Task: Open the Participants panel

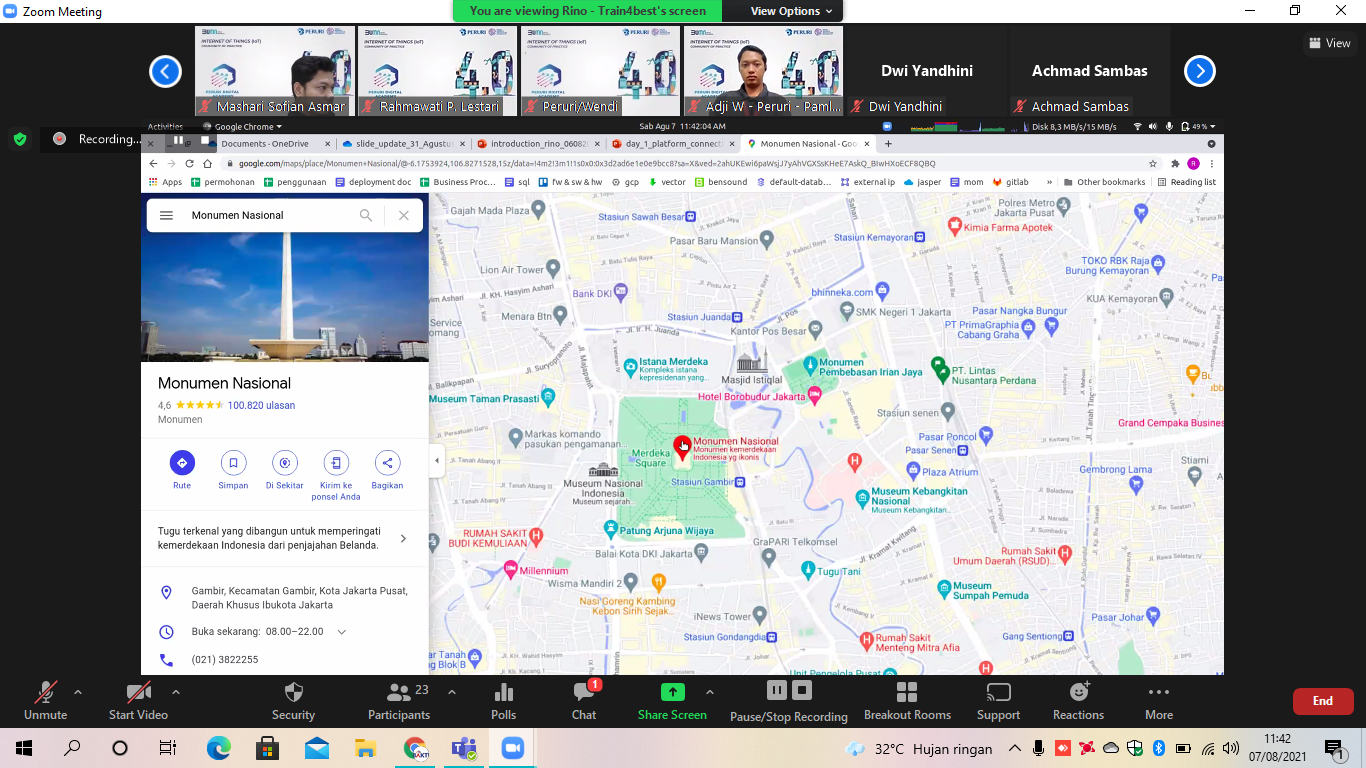Action: (x=399, y=692)
